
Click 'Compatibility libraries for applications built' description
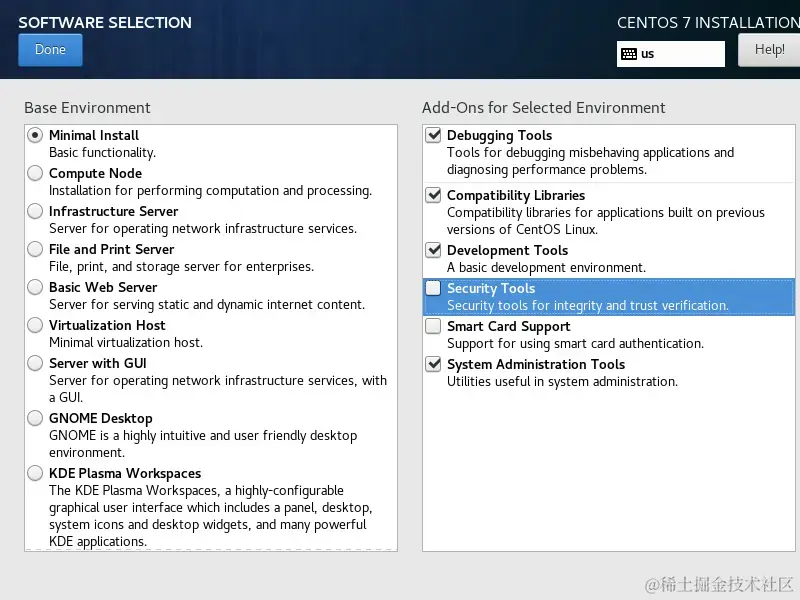click(606, 221)
